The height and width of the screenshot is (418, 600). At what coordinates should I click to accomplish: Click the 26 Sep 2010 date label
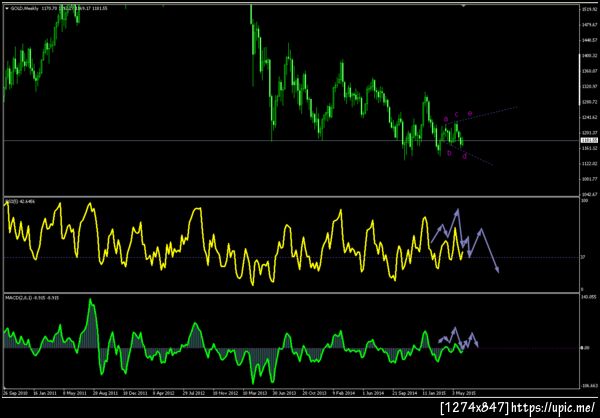[13, 393]
